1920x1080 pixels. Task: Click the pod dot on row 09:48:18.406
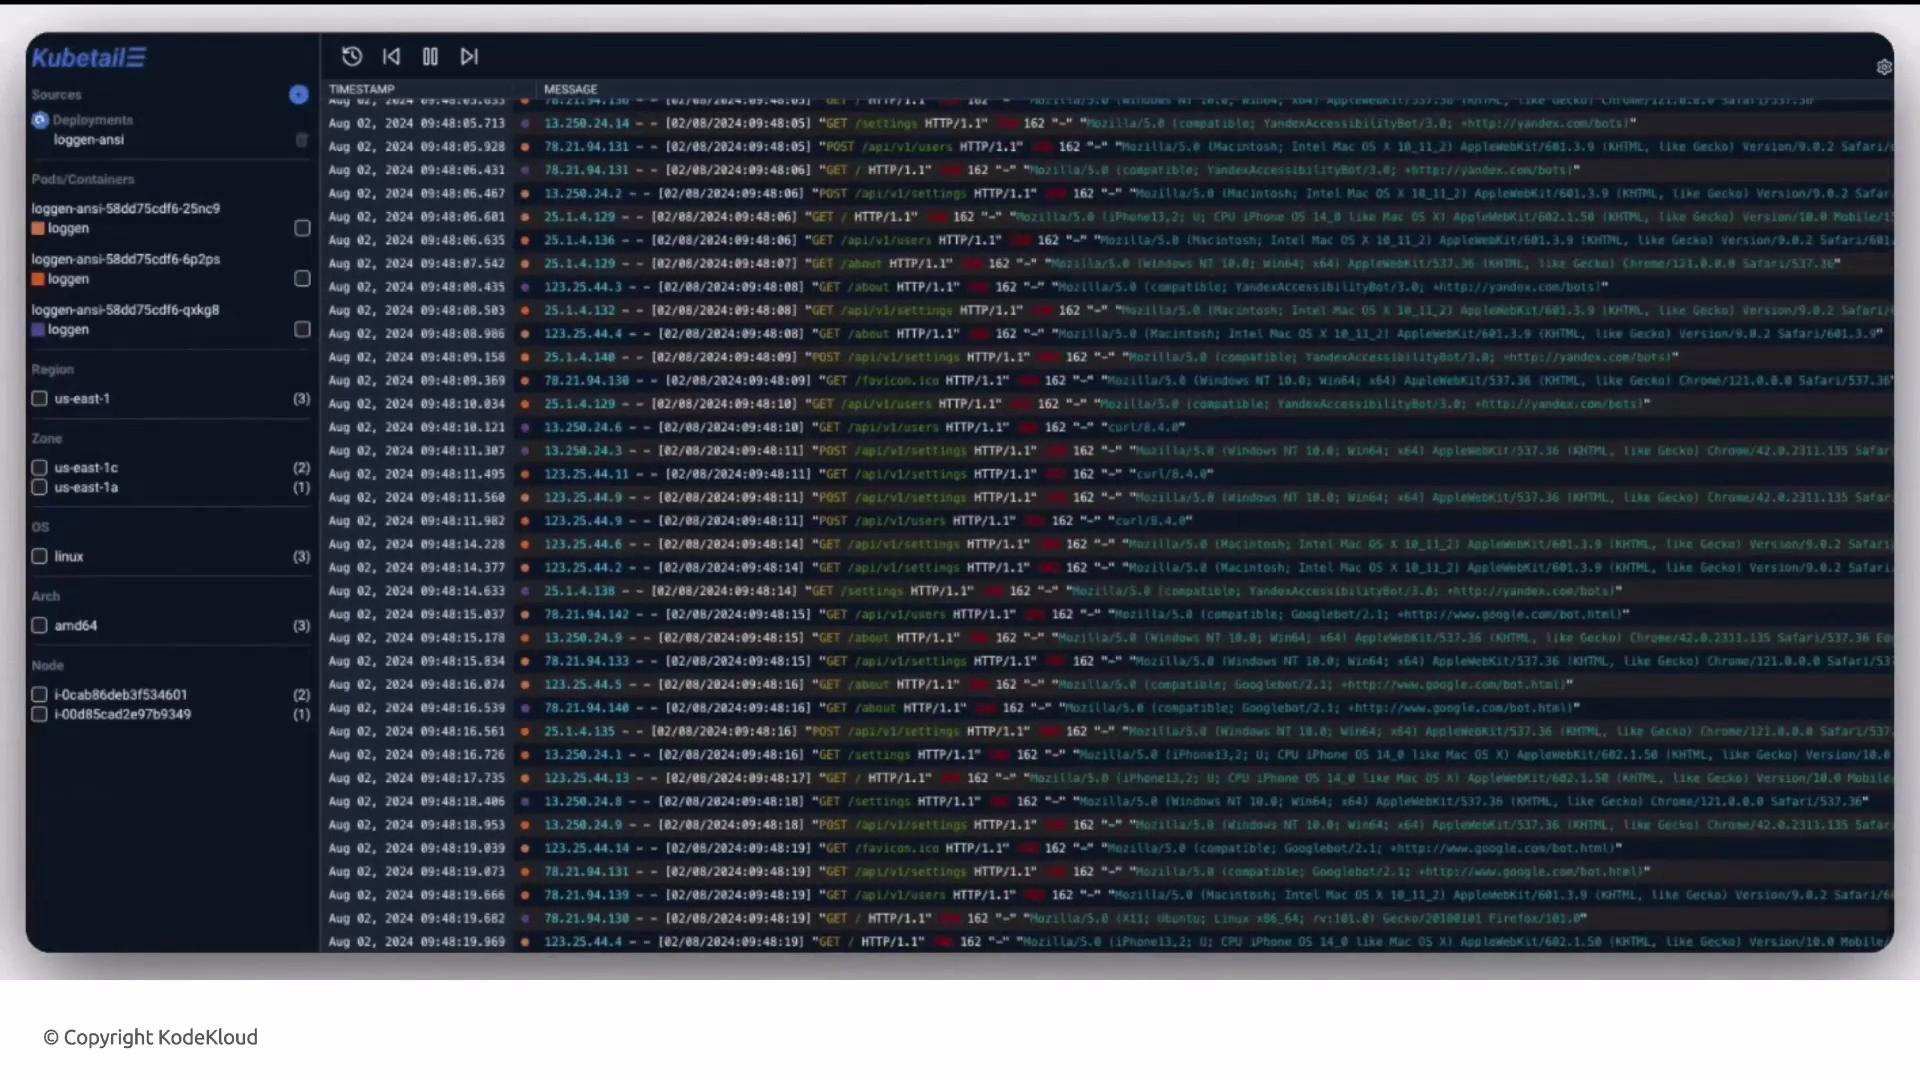pos(525,801)
